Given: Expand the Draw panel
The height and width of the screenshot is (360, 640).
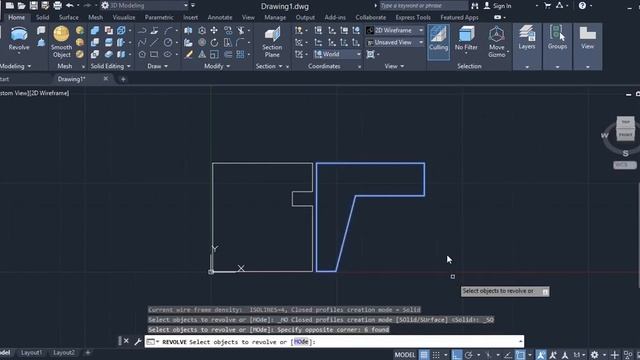Looking at the screenshot, I should click(x=157, y=66).
